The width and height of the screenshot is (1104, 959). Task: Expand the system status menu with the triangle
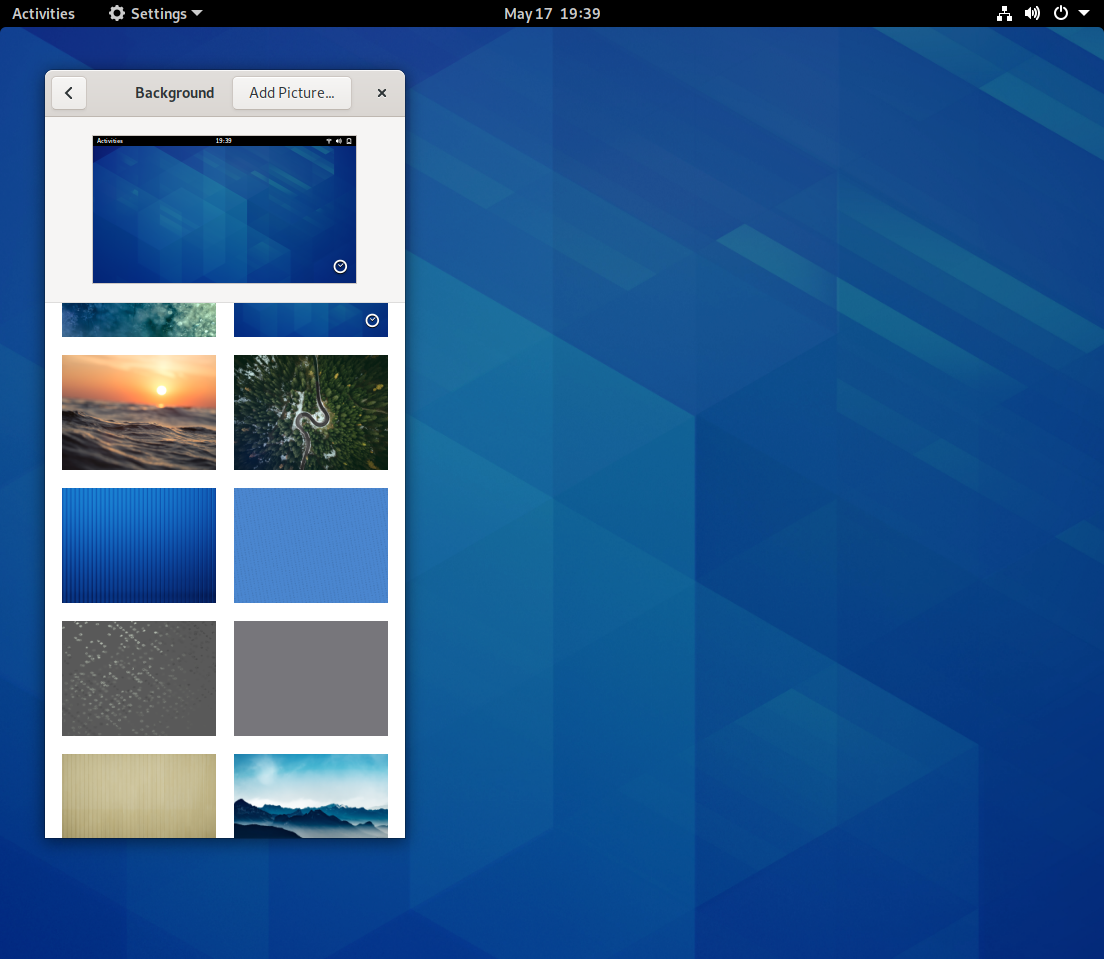point(1084,13)
